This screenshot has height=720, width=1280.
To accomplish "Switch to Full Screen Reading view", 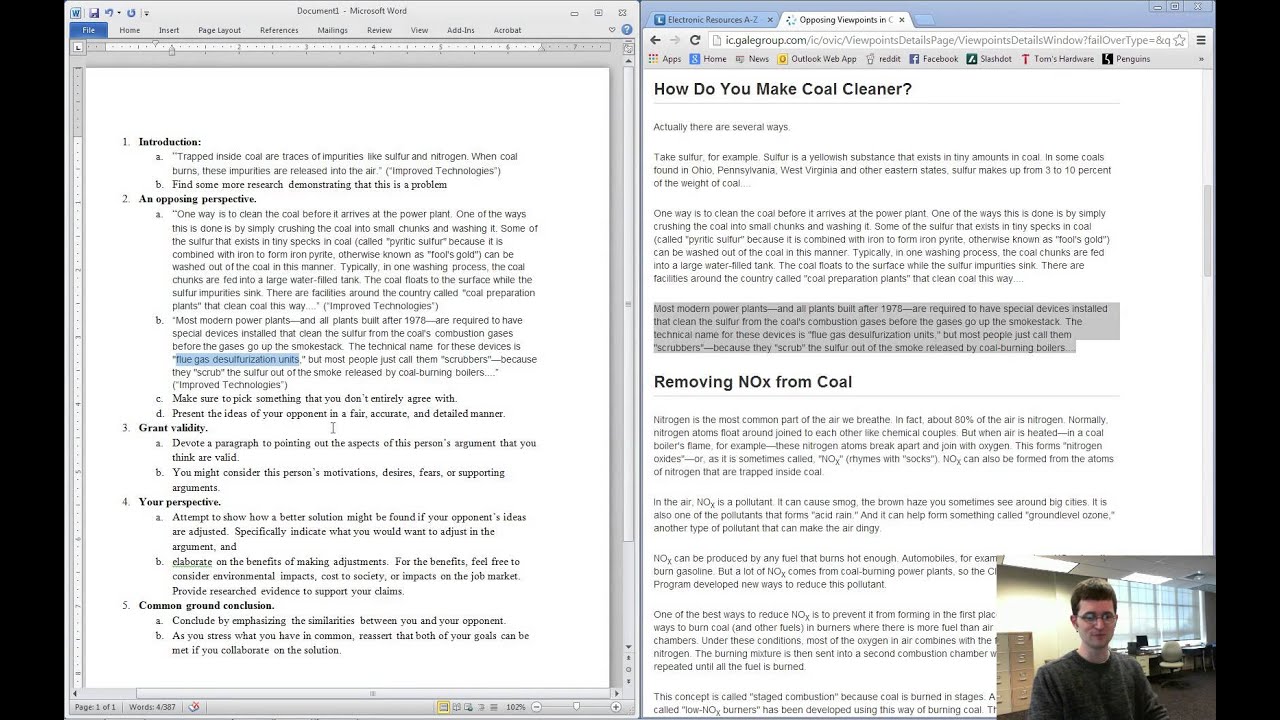I will [457, 707].
